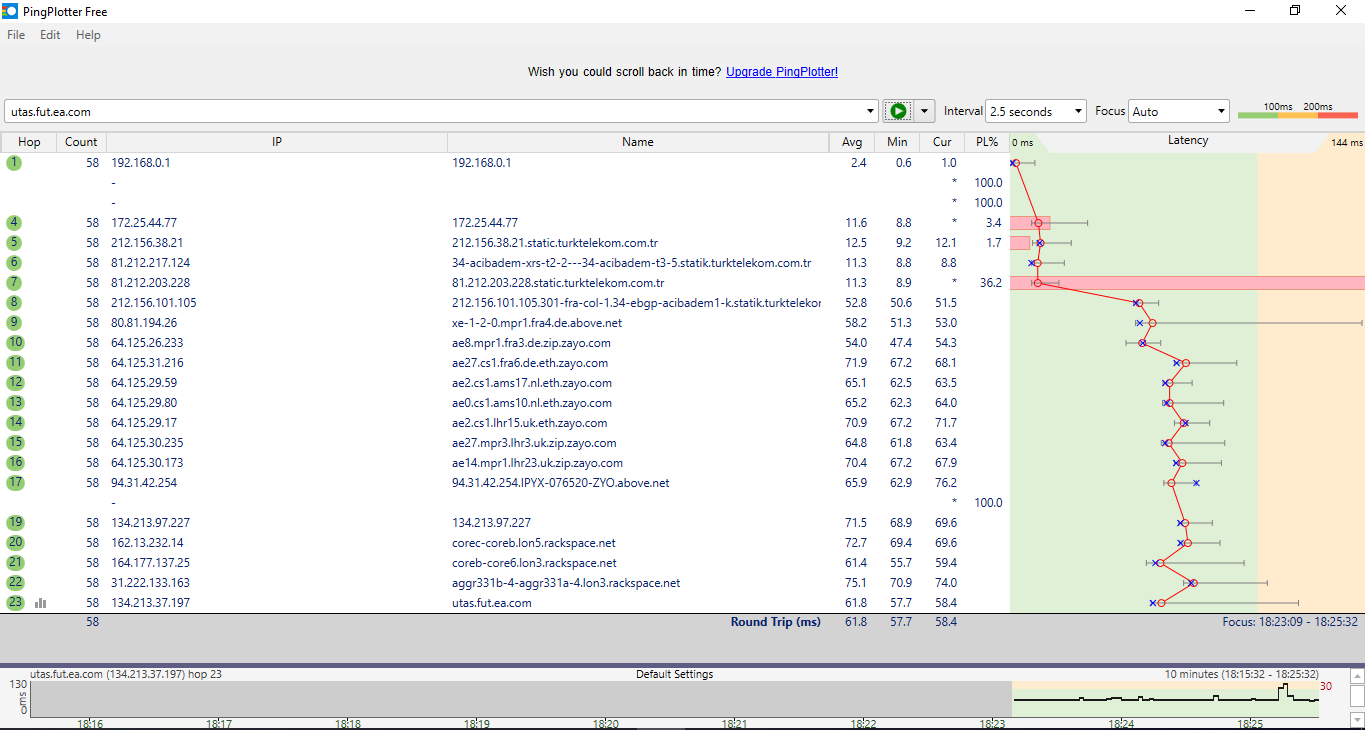1365x730 pixels.
Task: Select hop 14 green circle icon
Action: pos(14,423)
